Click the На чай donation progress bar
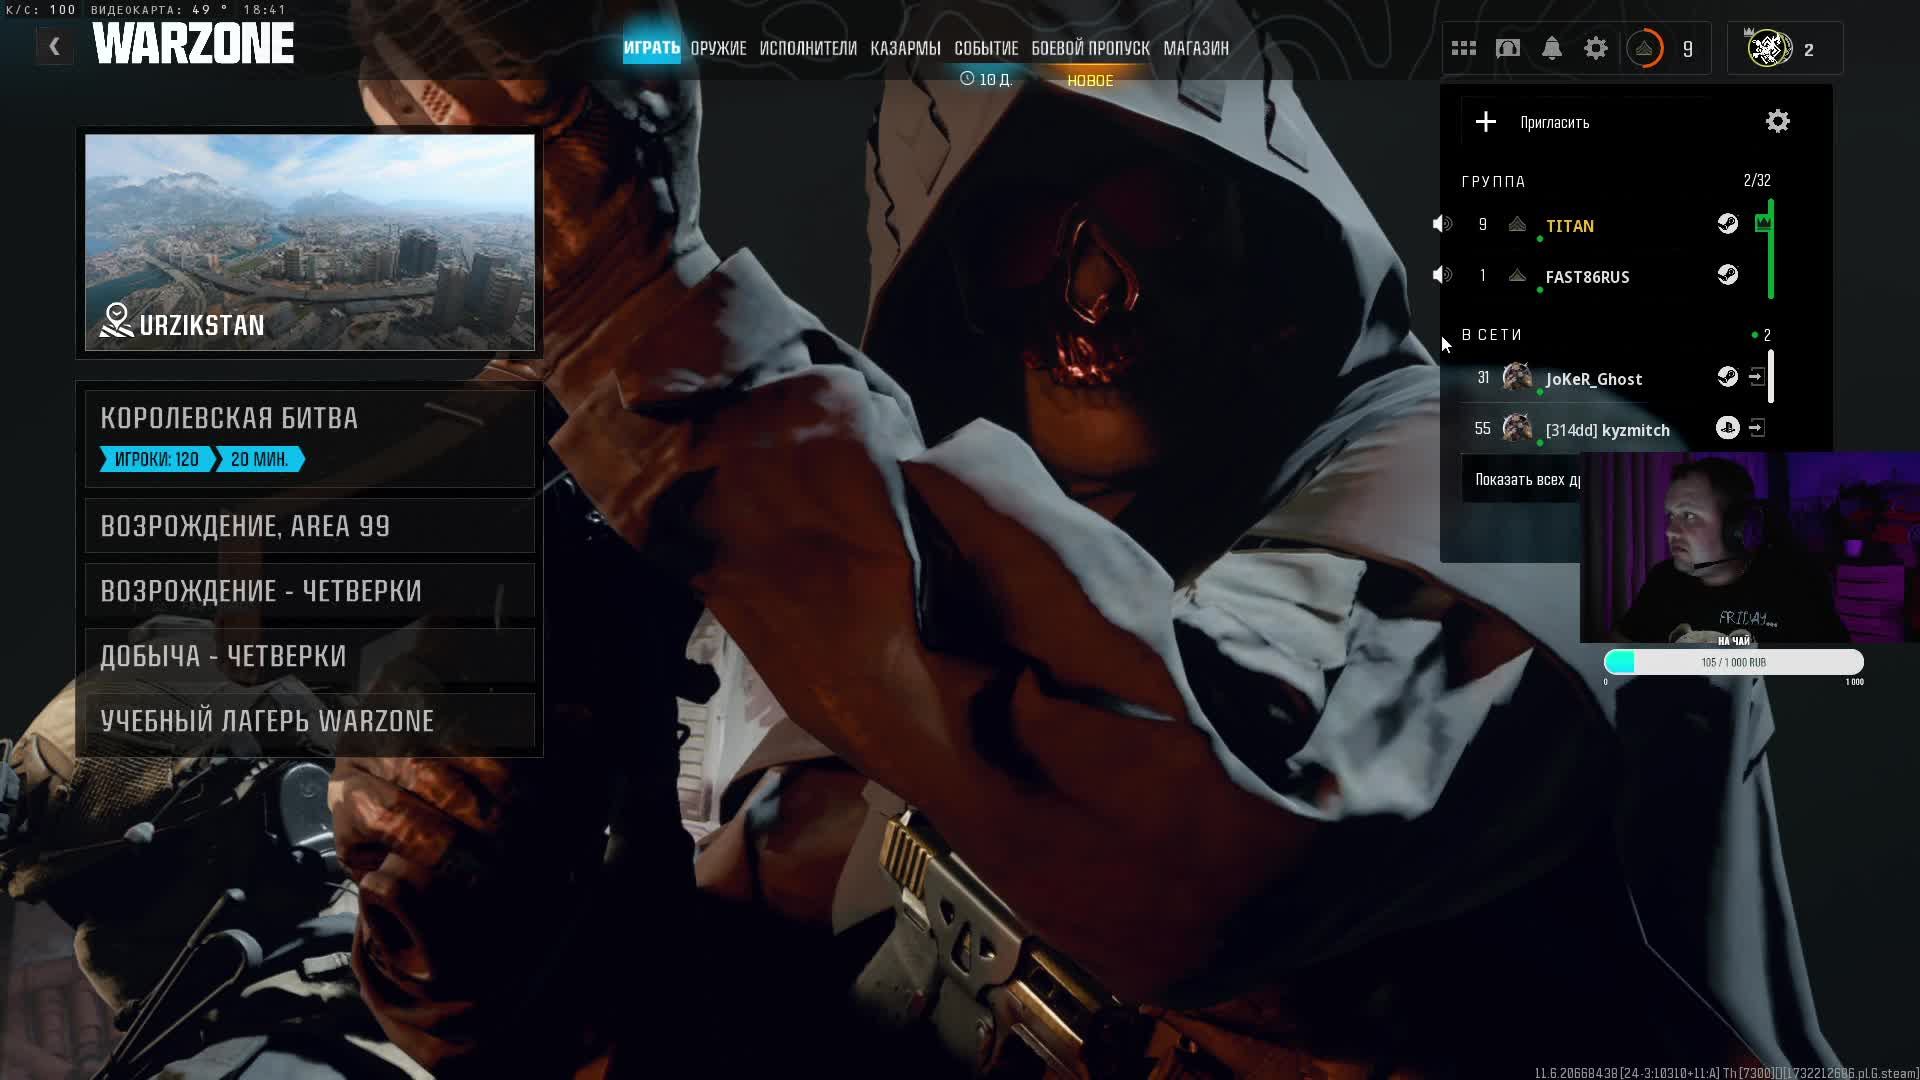The height and width of the screenshot is (1080, 1920). [1733, 662]
